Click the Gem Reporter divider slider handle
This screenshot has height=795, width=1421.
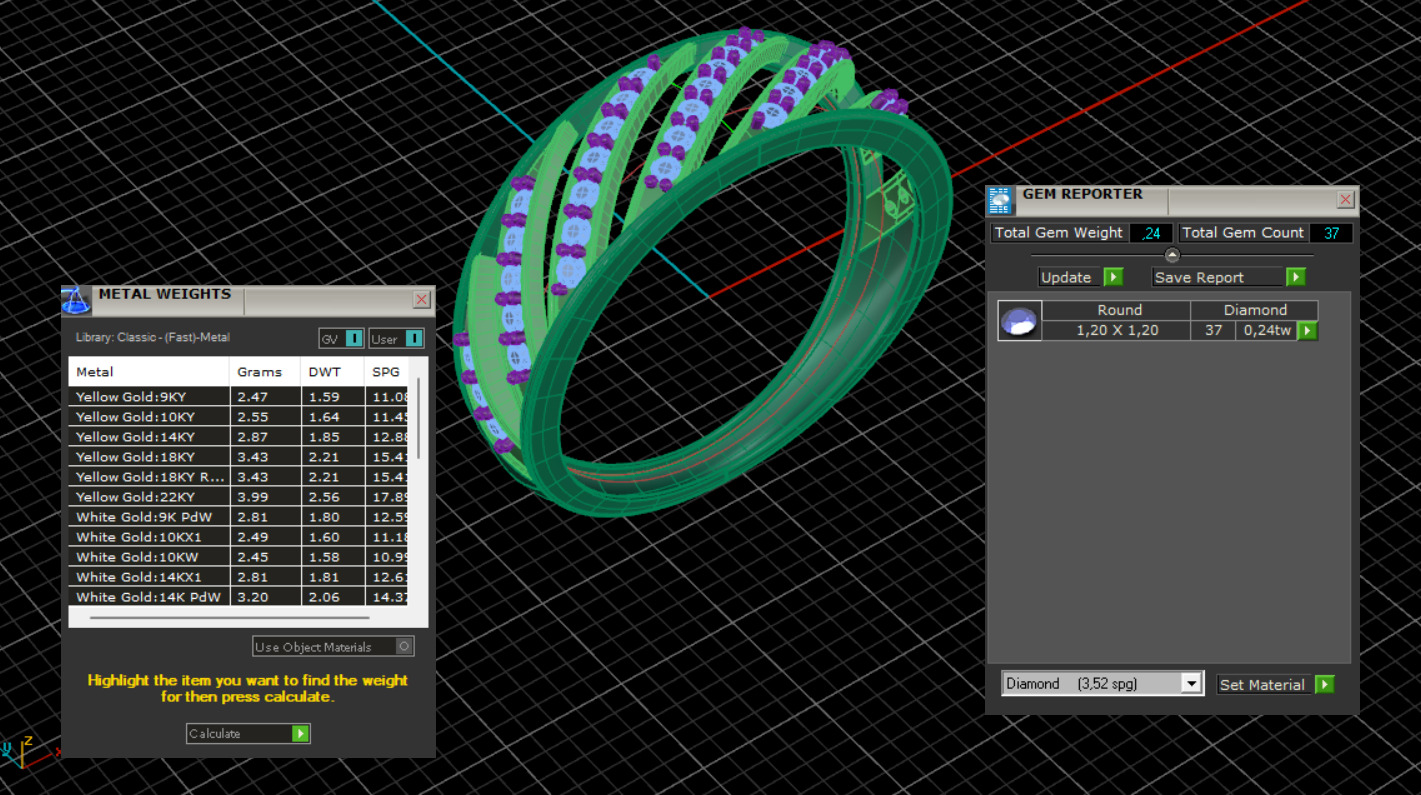[1172, 255]
